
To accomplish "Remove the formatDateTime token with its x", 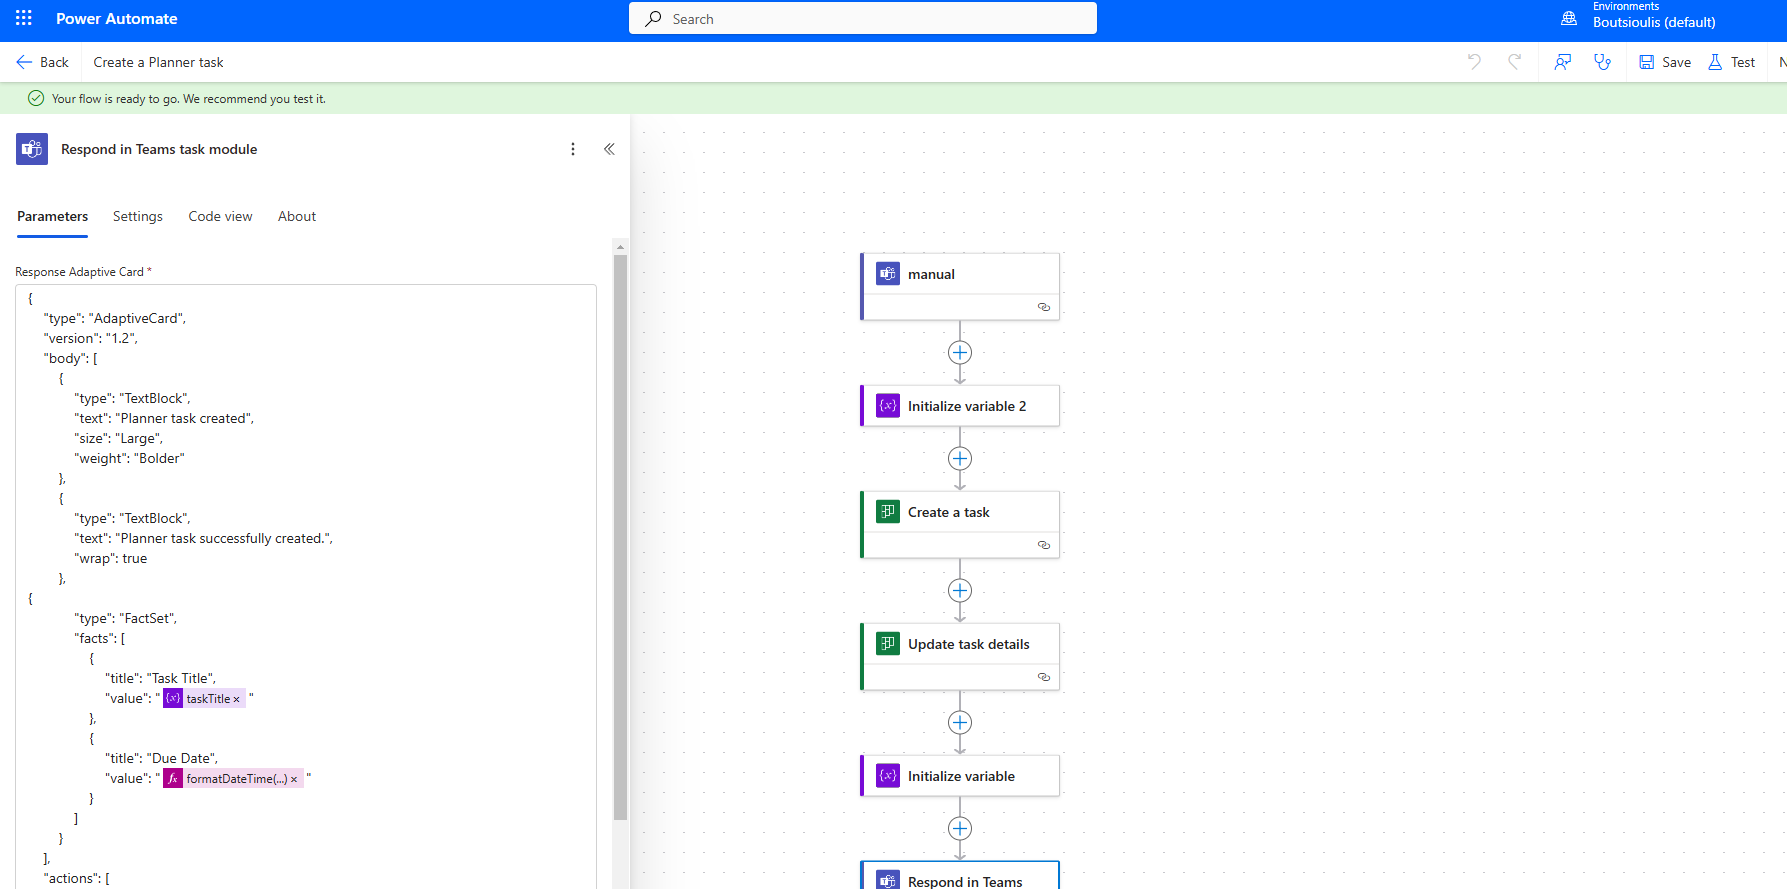I will click(x=294, y=780).
